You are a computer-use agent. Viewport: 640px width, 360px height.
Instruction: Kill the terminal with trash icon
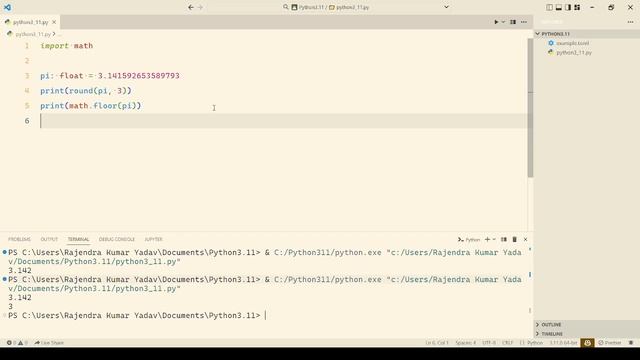click(x=515, y=240)
